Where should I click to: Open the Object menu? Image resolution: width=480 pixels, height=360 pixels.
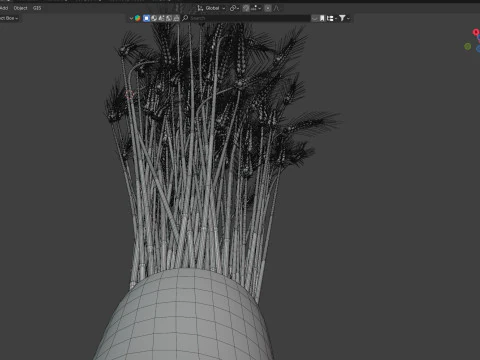coord(20,8)
